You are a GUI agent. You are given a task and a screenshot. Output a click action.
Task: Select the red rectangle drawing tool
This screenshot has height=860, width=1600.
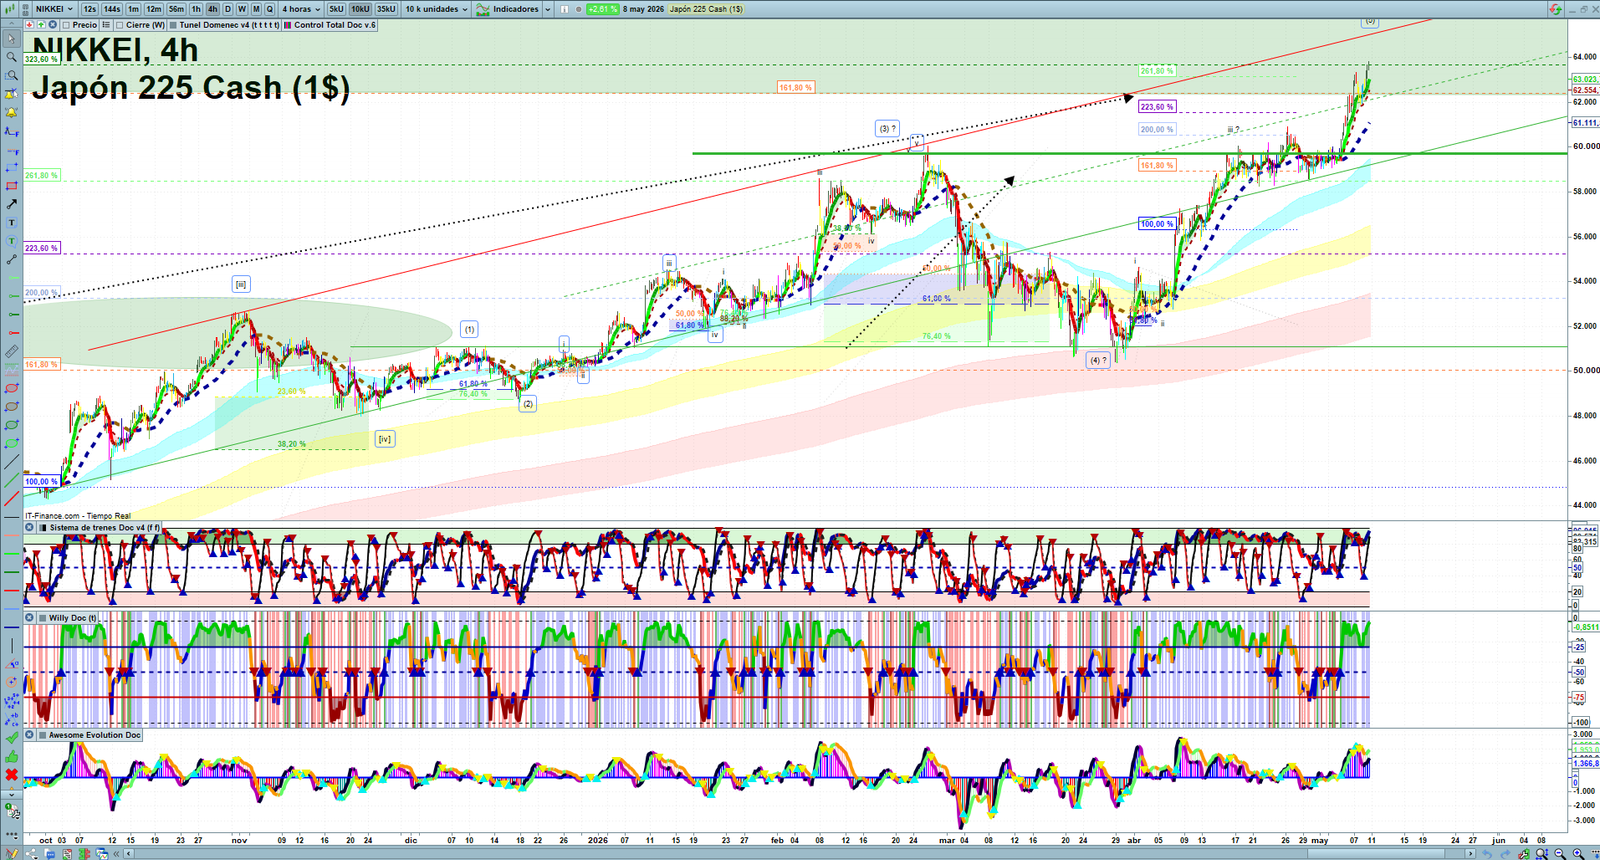coord(11,185)
